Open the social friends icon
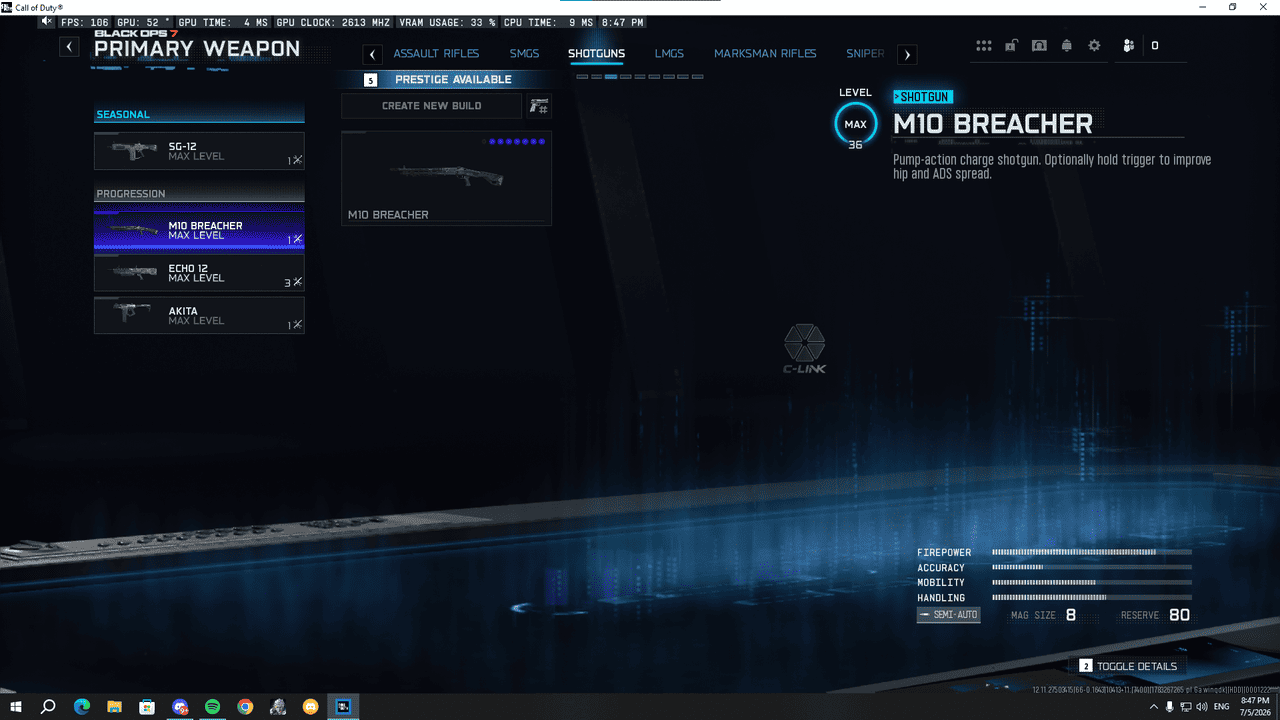This screenshot has height=720, width=1280. (x=1129, y=46)
